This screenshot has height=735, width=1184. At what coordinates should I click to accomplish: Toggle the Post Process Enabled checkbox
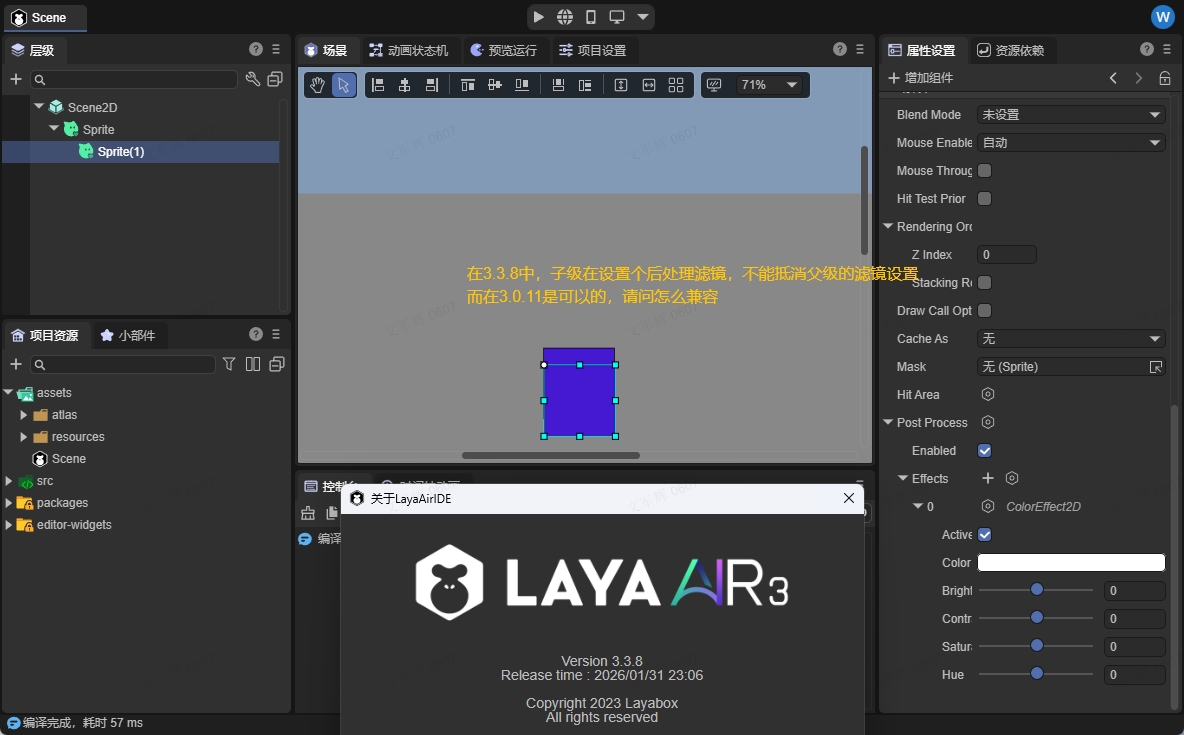[x=984, y=451]
